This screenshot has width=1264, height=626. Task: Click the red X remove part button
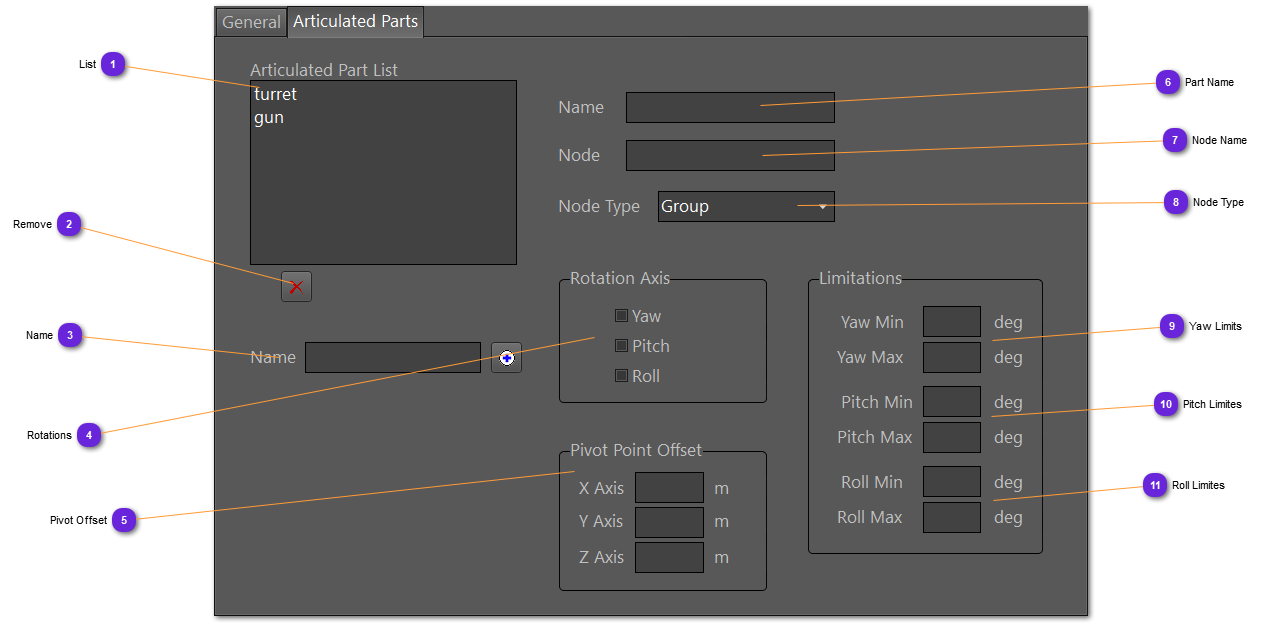pos(296,287)
